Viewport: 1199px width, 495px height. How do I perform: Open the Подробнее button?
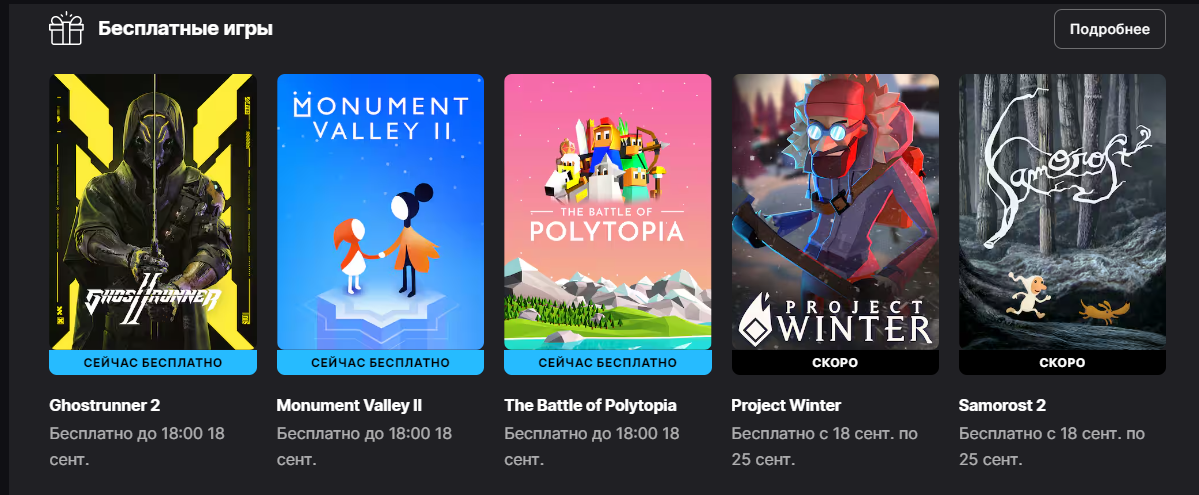point(1110,29)
